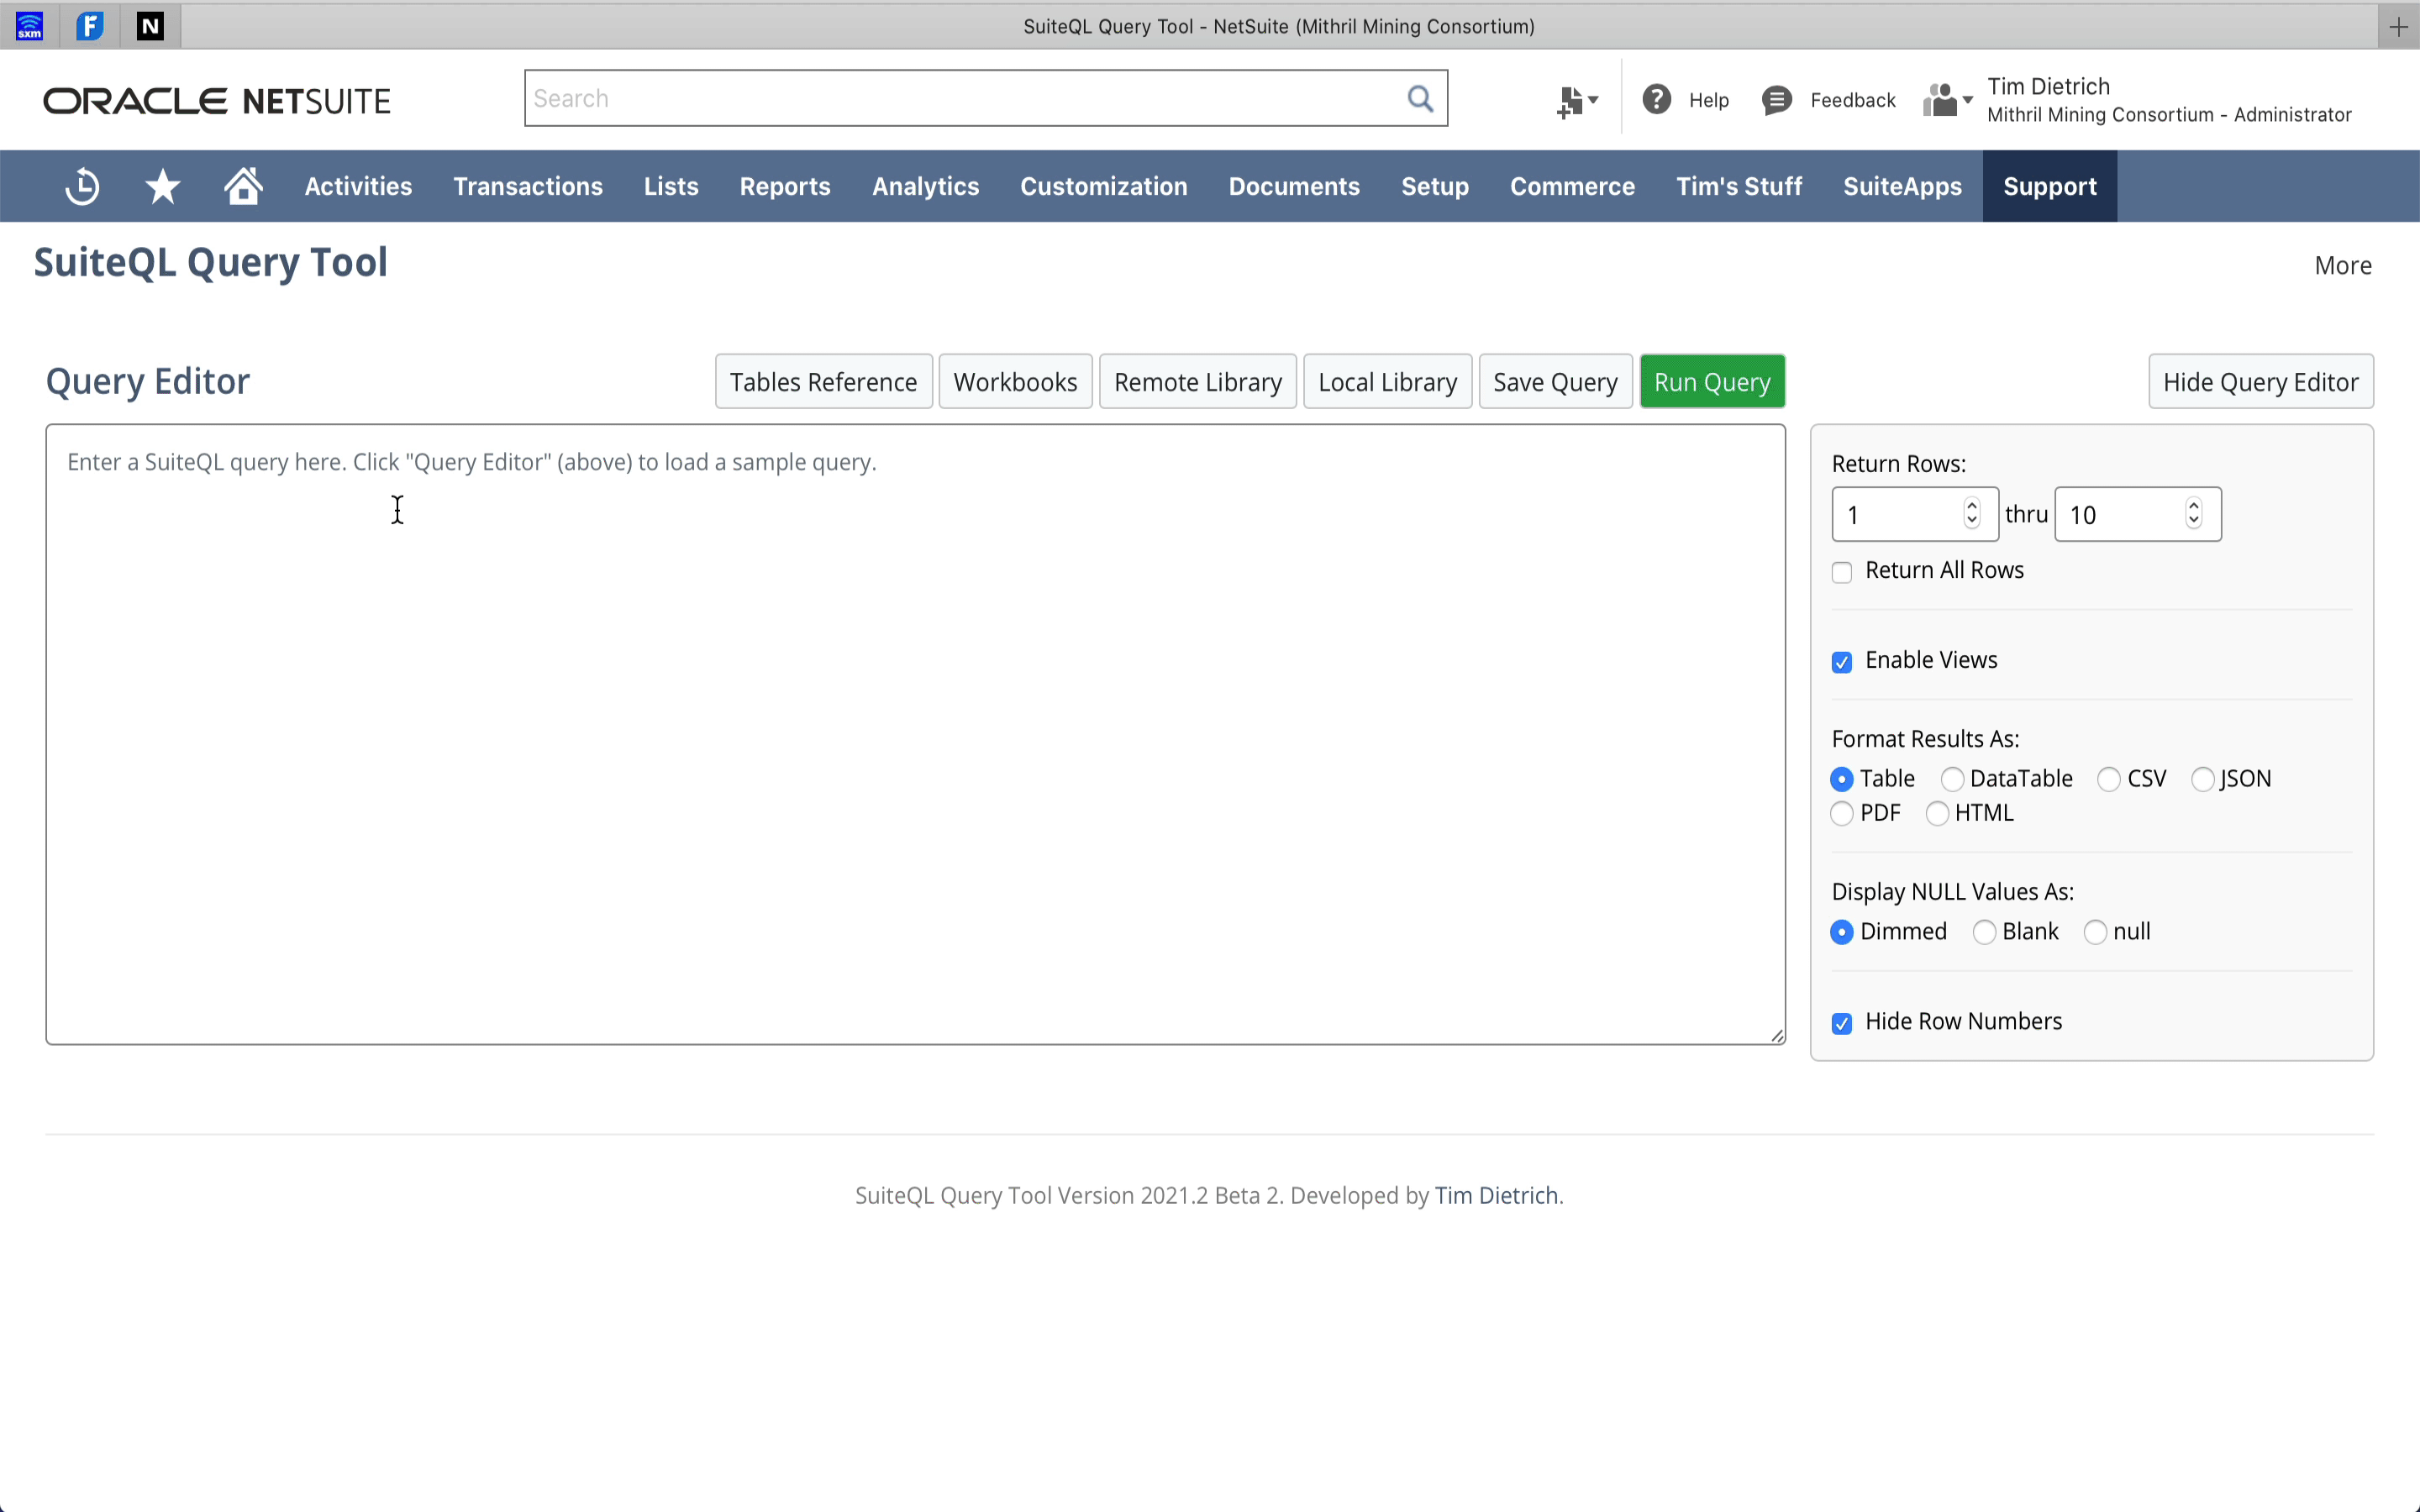Open the Create New document icon menu

click(1577, 100)
